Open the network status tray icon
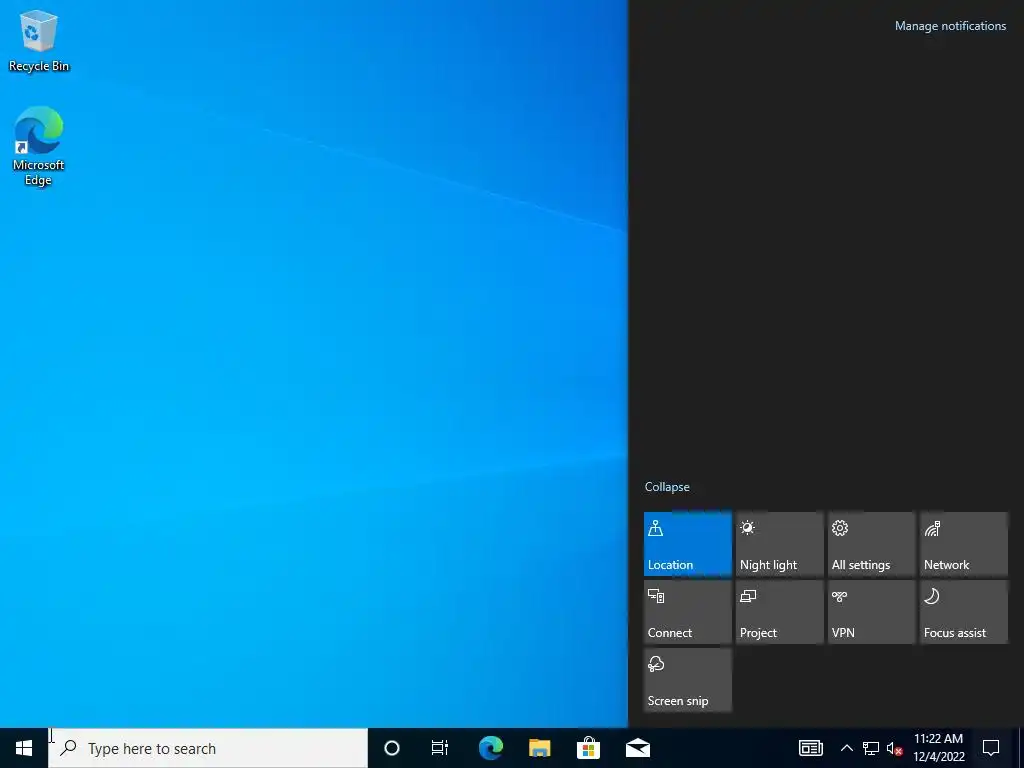The height and width of the screenshot is (768, 1024). pos(871,748)
